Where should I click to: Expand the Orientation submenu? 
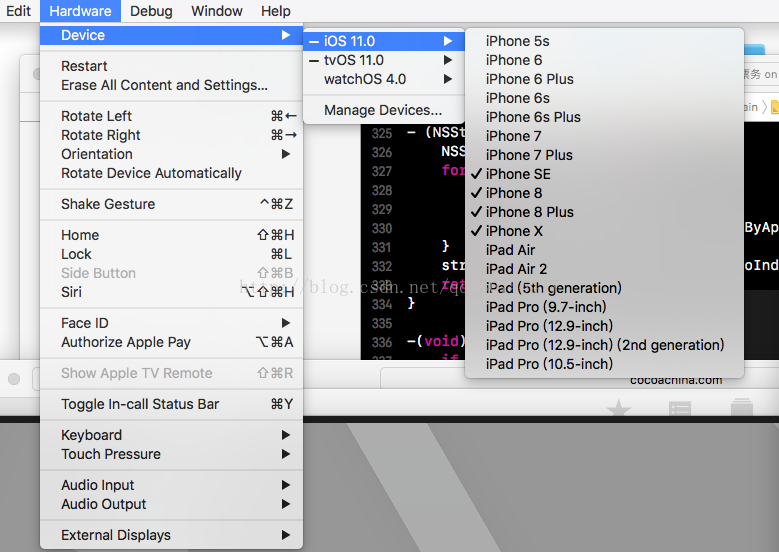tap(171, 154)
